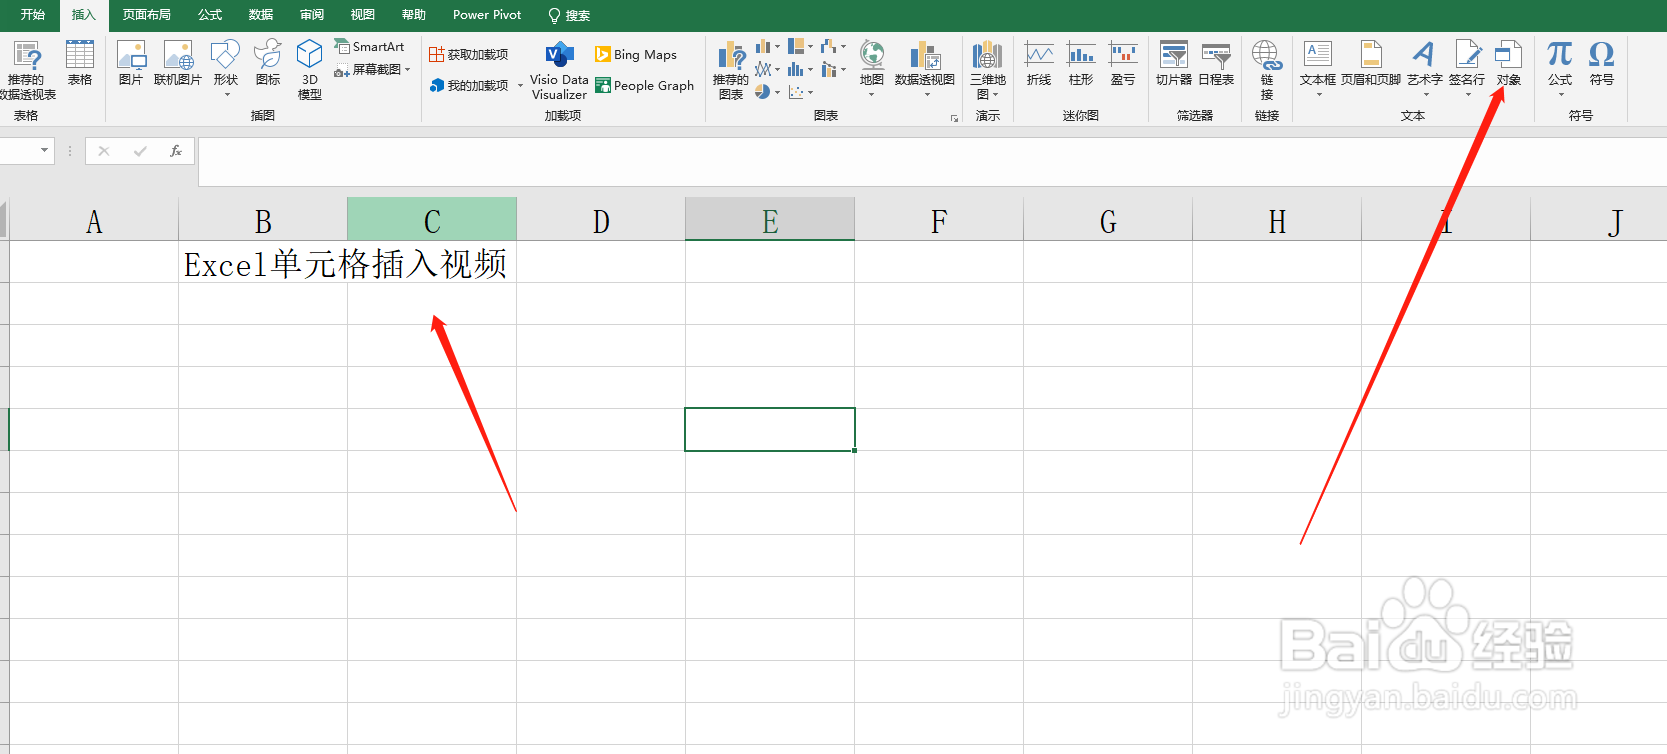Open the charts group dialog launcher
This screenshot has width=1667, height=754.
tap(954, 118)
